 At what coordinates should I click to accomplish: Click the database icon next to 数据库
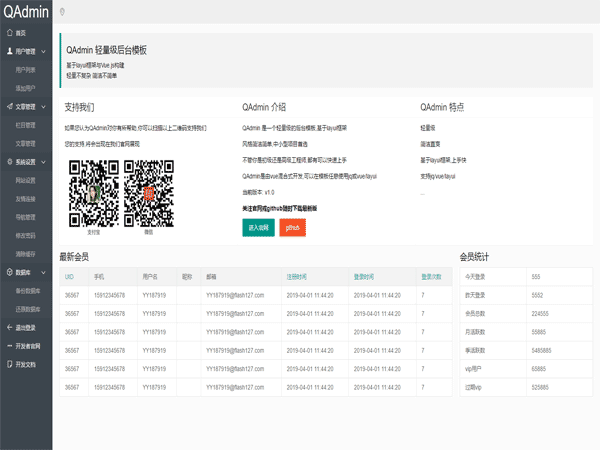(7, 271)
